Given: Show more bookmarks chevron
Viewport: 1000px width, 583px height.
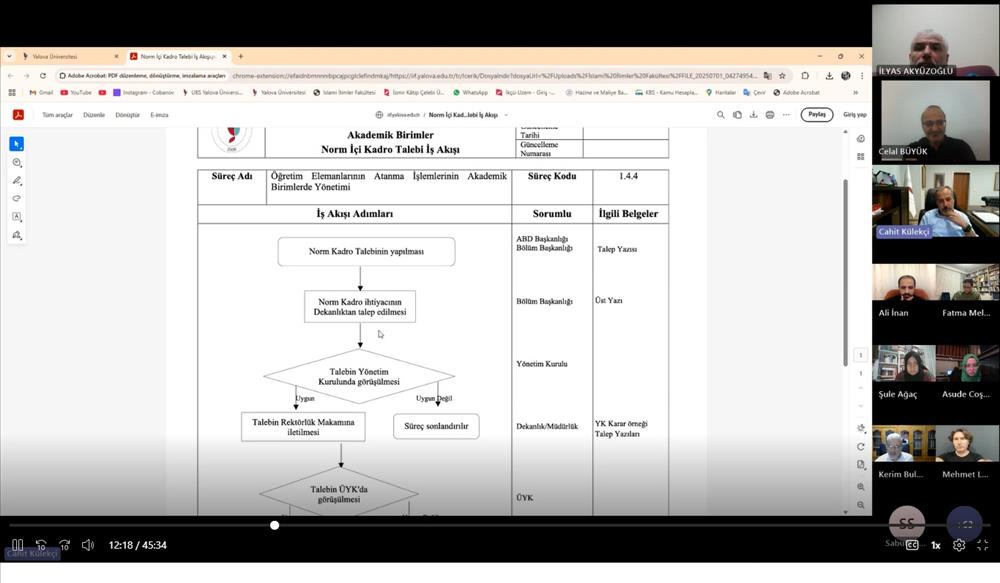Looking at the screenshot, I should 856,92.
